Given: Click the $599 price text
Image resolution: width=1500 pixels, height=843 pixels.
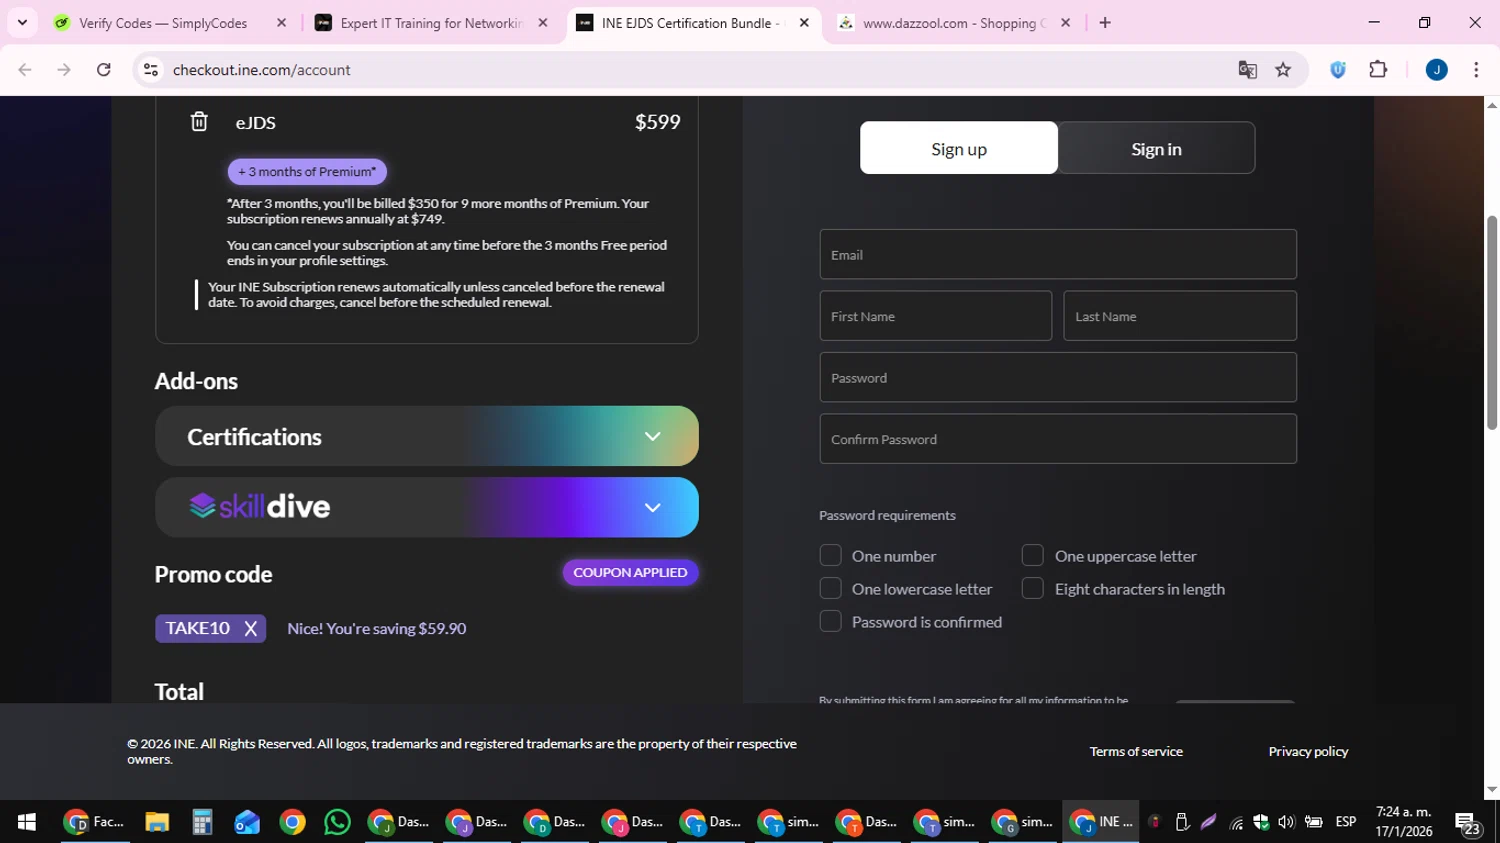Looking at the screenshot, I should (658, 122).
